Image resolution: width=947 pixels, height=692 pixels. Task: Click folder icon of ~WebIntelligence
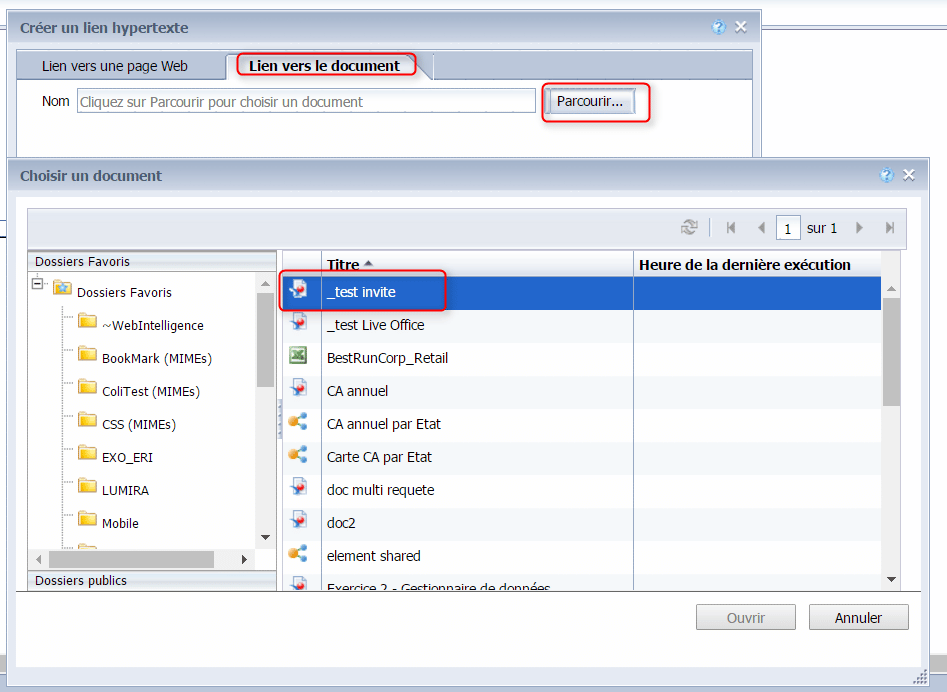point(88,321)
